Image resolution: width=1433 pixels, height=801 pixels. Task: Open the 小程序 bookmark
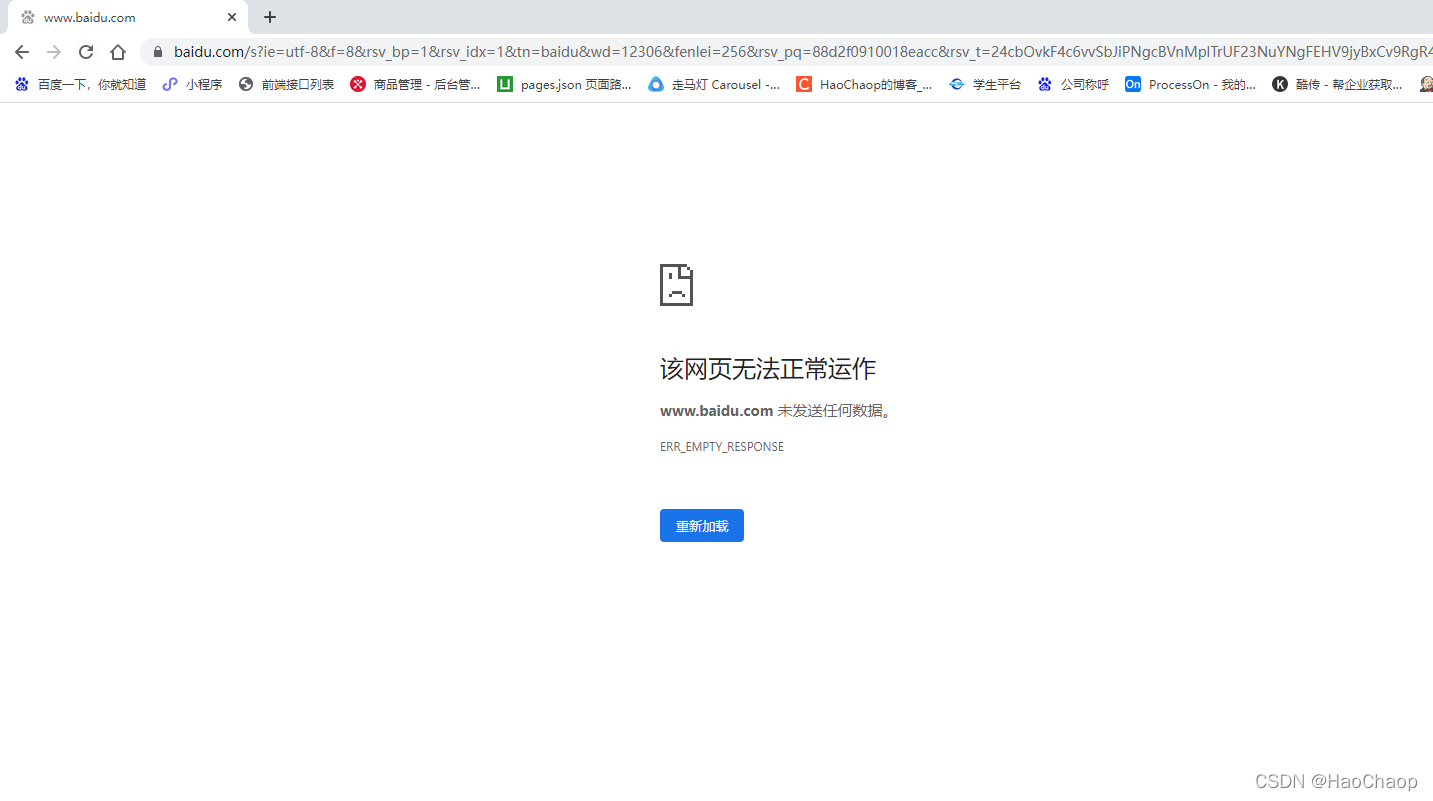tap(192, 85)
